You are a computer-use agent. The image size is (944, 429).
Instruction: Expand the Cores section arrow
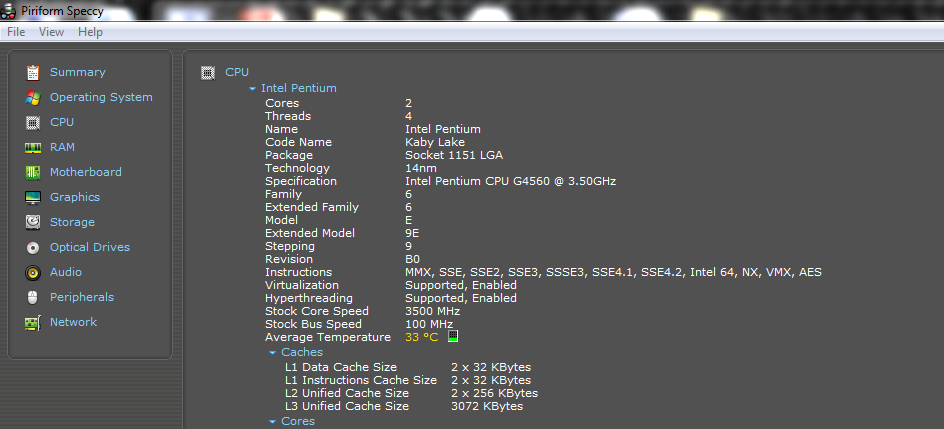273,422
